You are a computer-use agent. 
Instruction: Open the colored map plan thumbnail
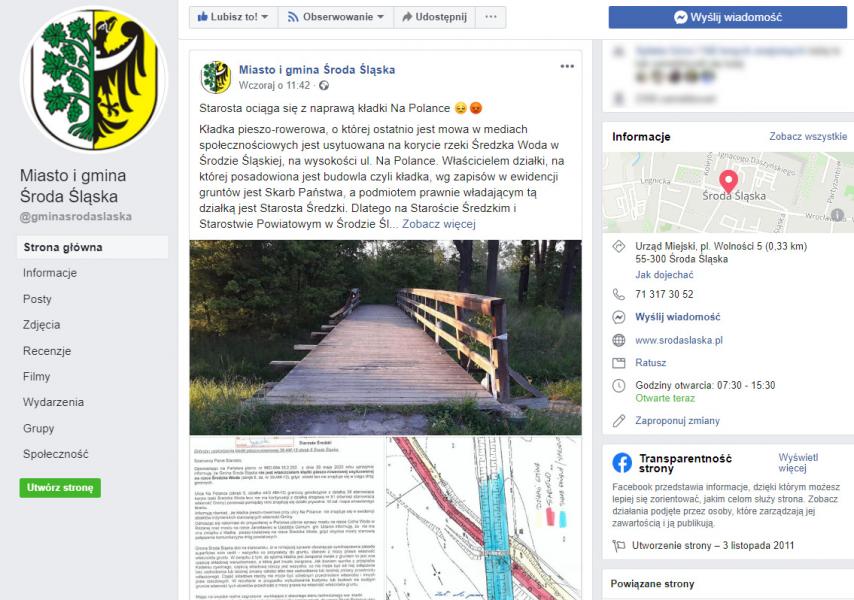(484, 518)
